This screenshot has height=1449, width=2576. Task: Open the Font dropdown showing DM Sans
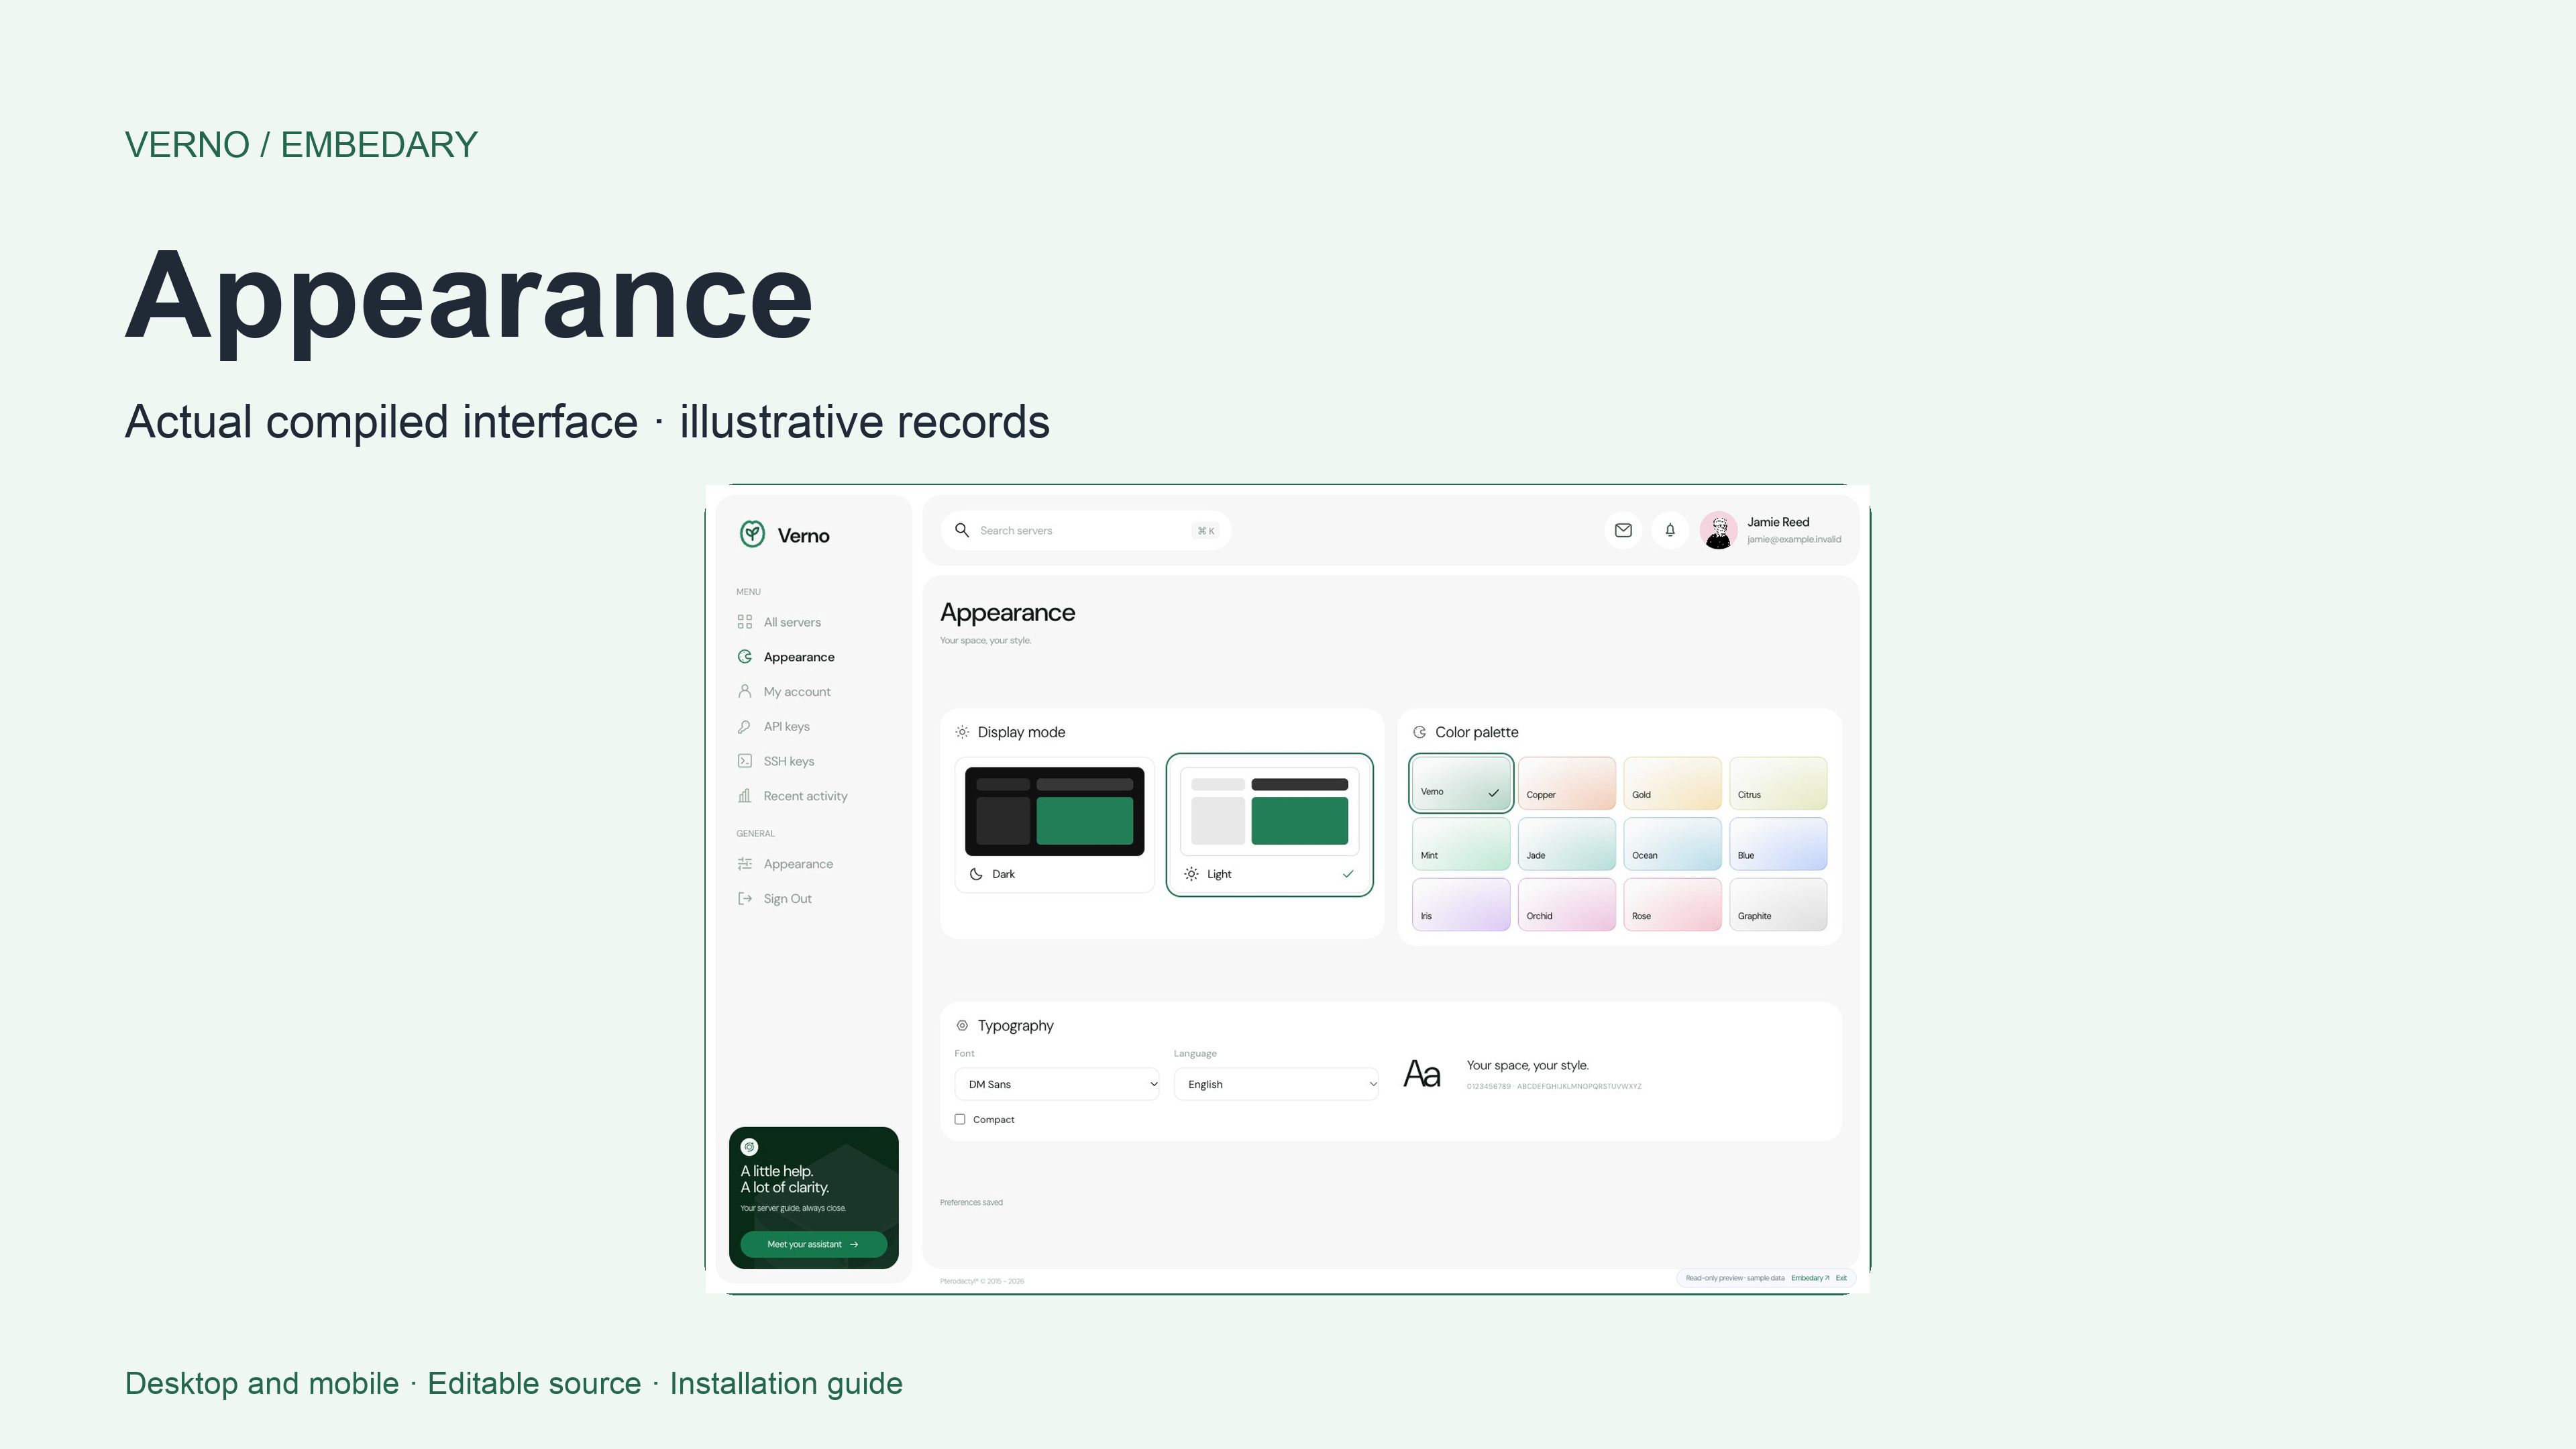click(1057, 1084)
